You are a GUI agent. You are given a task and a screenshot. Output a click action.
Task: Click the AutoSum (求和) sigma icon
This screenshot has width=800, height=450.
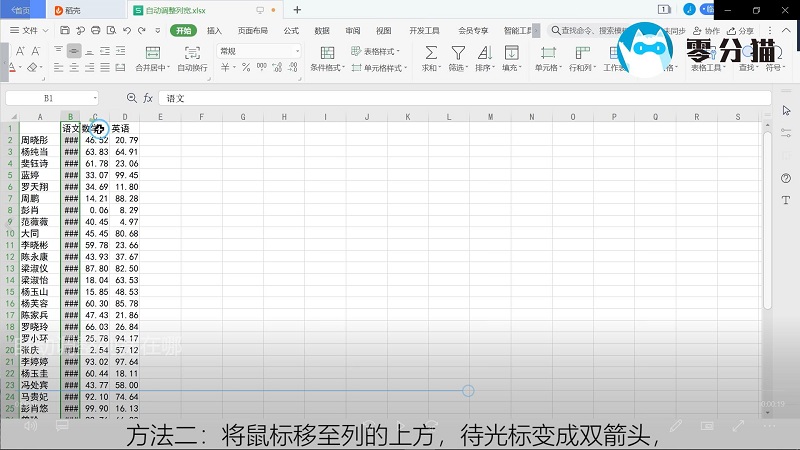(430, 52)
